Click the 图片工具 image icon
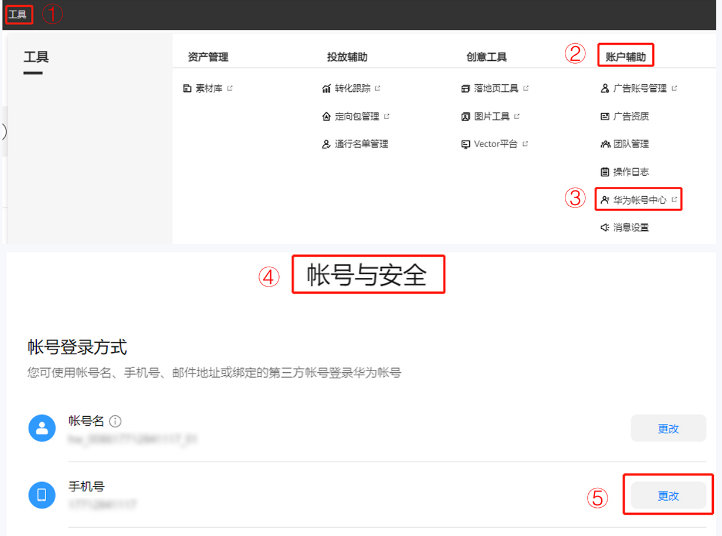Screen dimensions: 722x536 coord(466,117)
